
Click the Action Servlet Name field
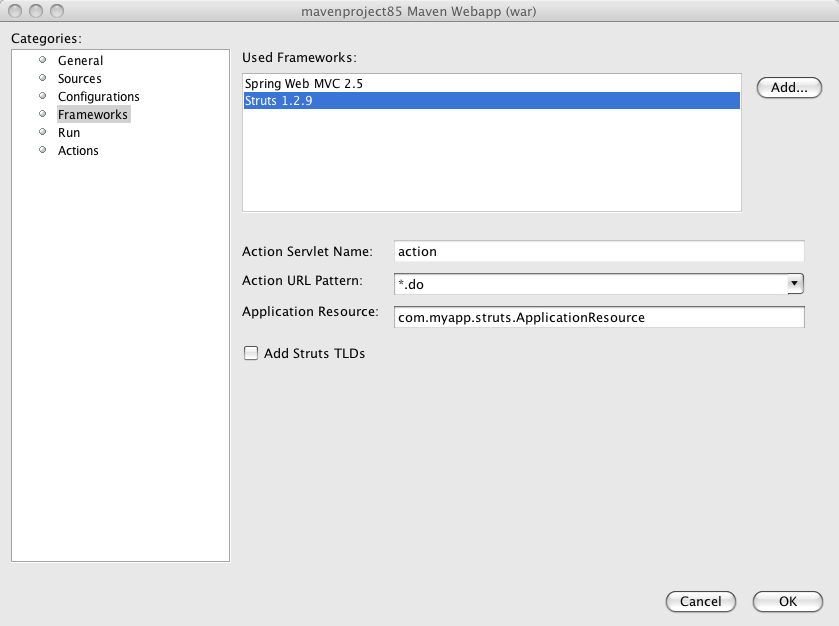click(598, 252)
